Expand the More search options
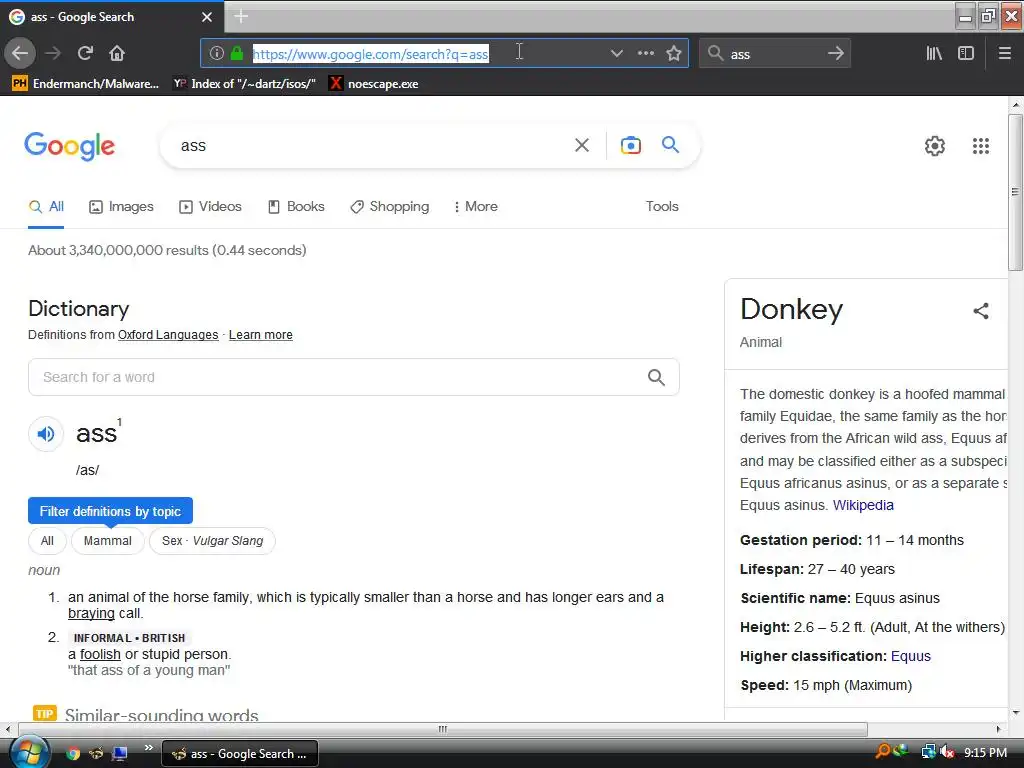The height and width of the screenshot is (768, 1024). click(x=475, y=206)
